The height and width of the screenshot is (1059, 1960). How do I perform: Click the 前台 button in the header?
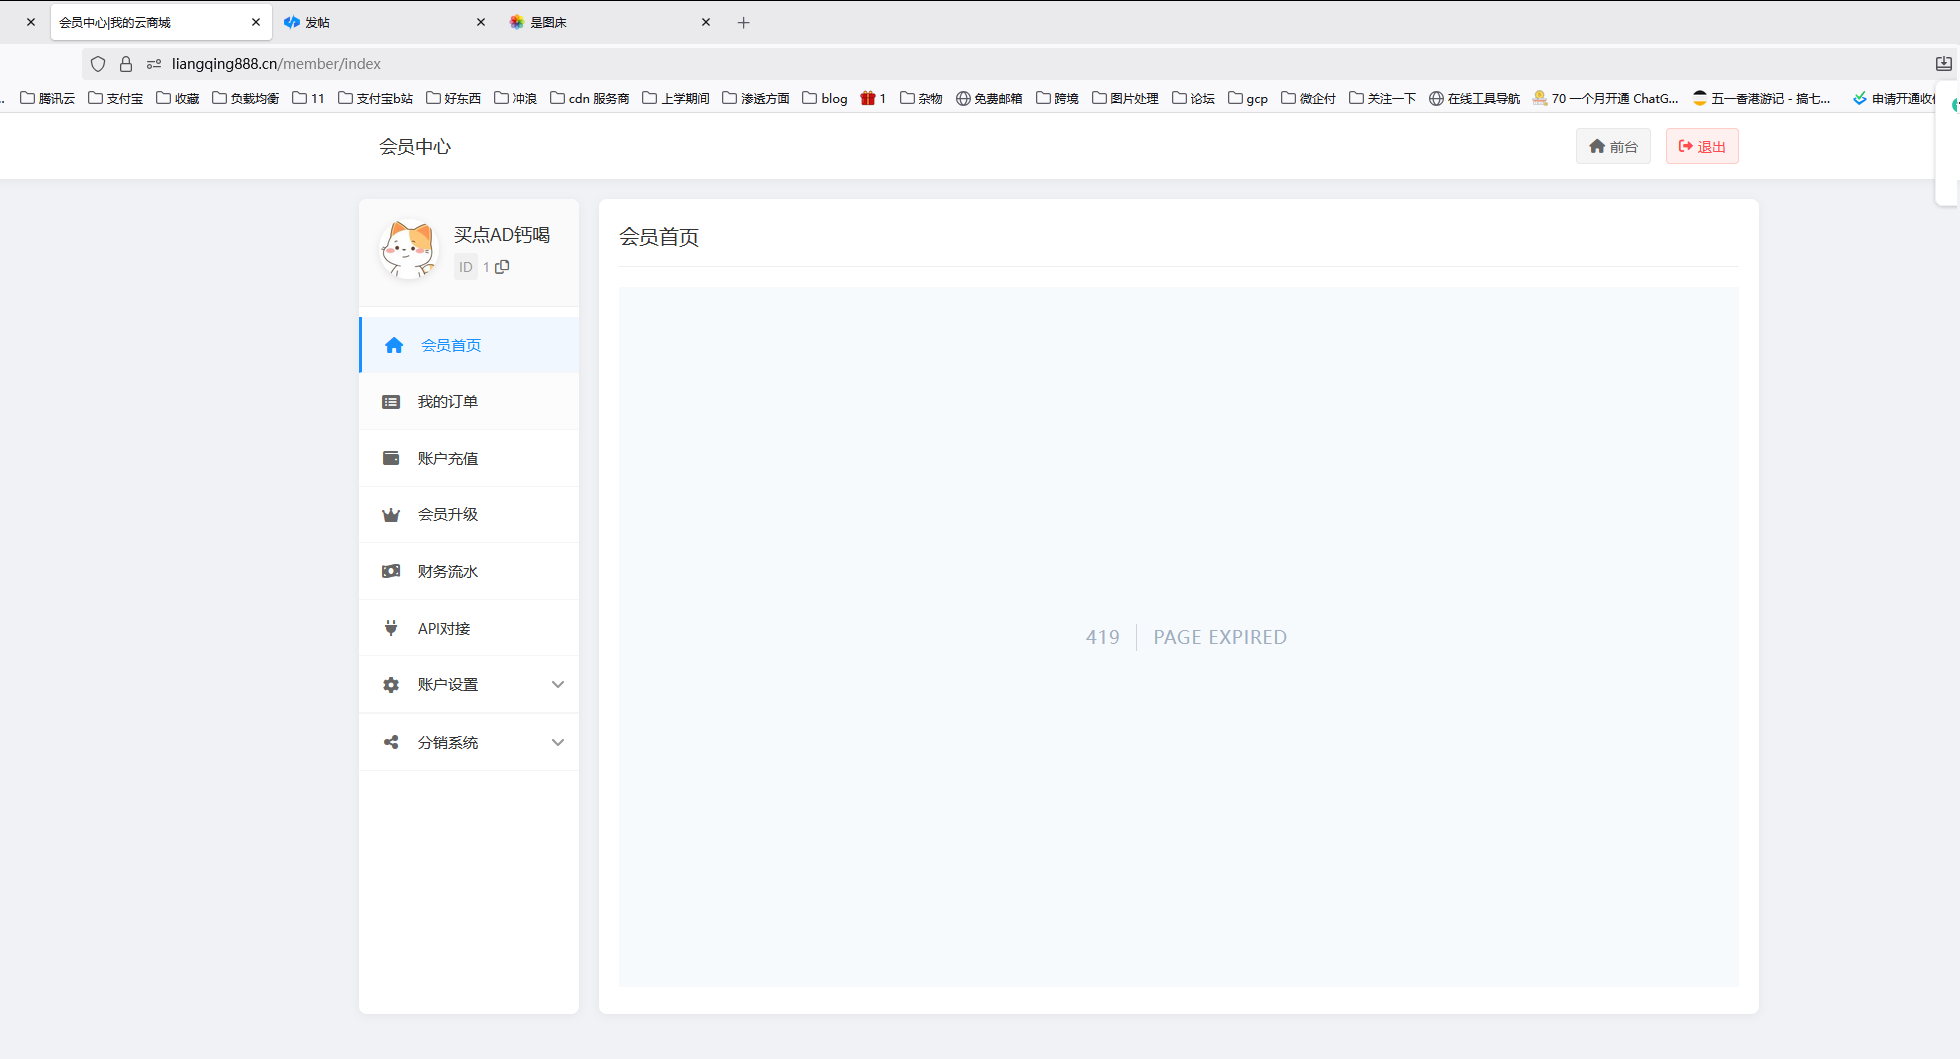click(1613, 146)
